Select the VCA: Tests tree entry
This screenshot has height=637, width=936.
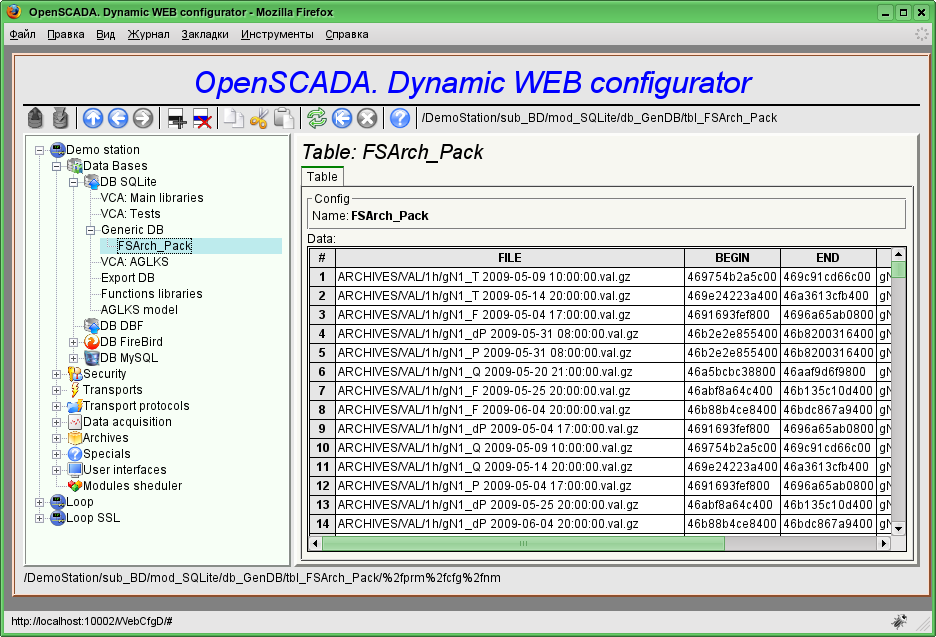pos(130,214)
